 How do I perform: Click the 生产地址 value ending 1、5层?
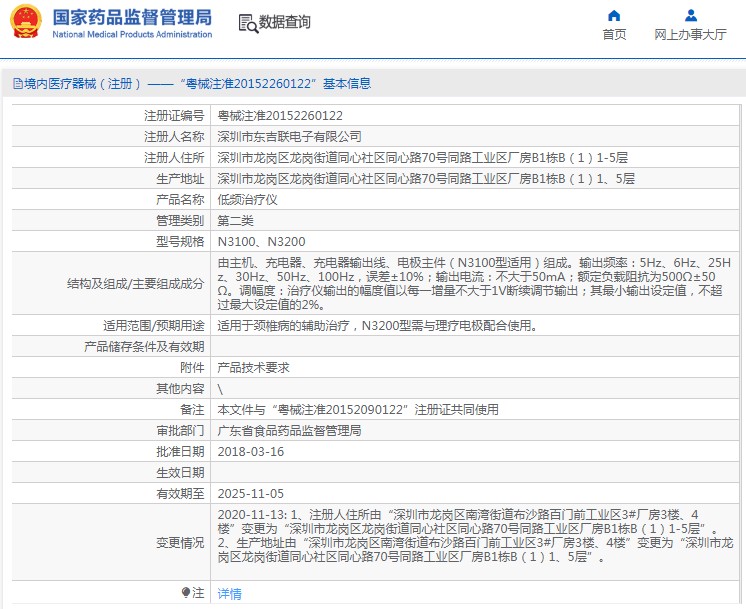[426, 178]
